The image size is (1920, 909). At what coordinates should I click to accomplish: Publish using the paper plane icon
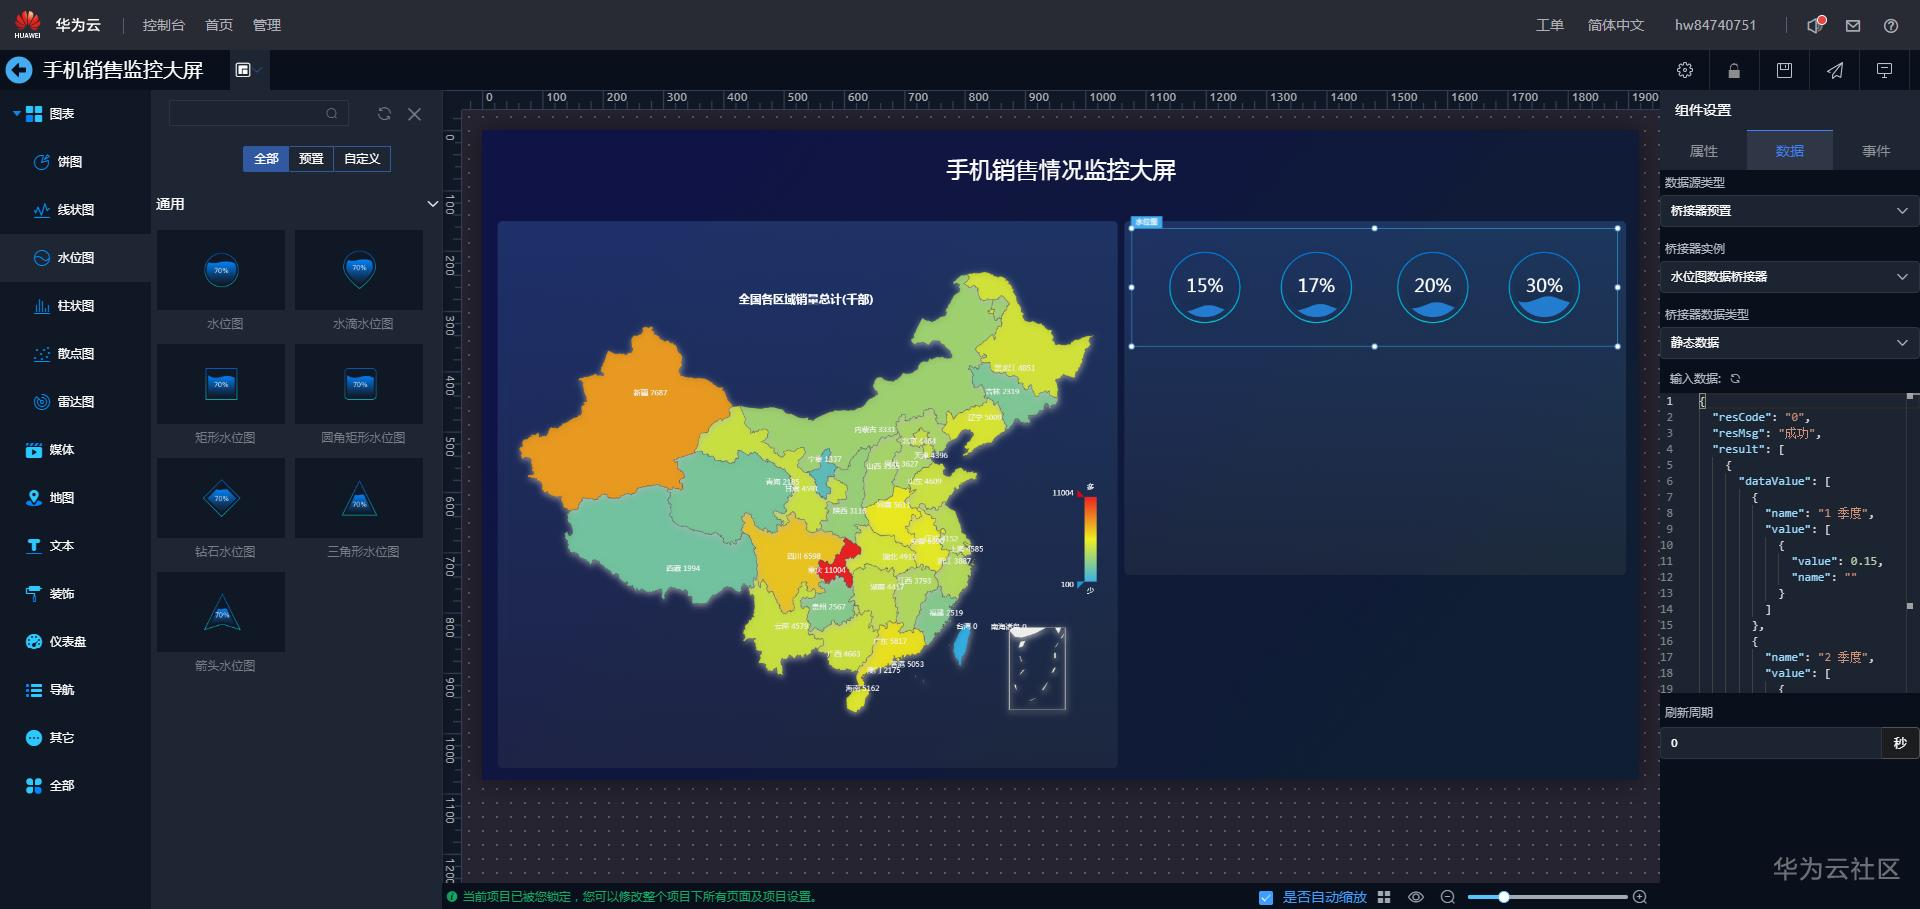(x=1835, y=70)
